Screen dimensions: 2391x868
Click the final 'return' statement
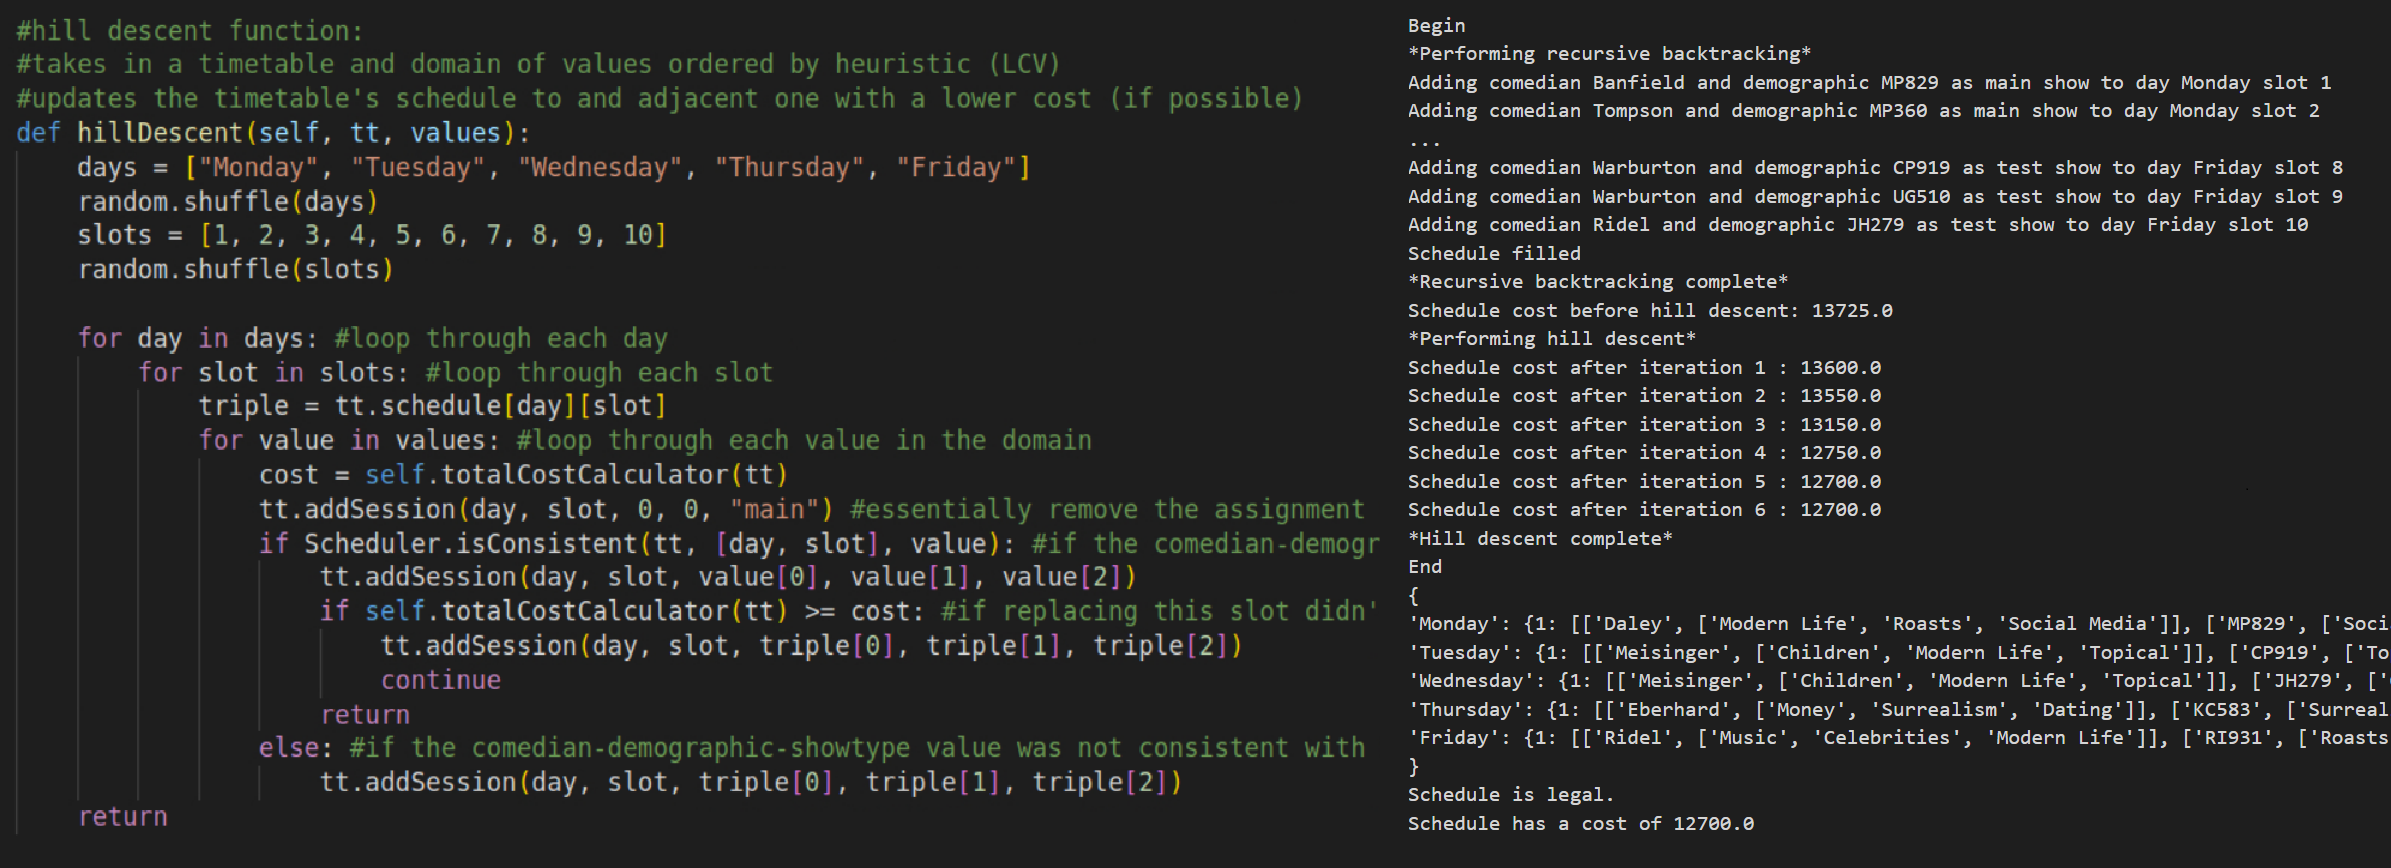pyautogui.click(x=123, y=817)
